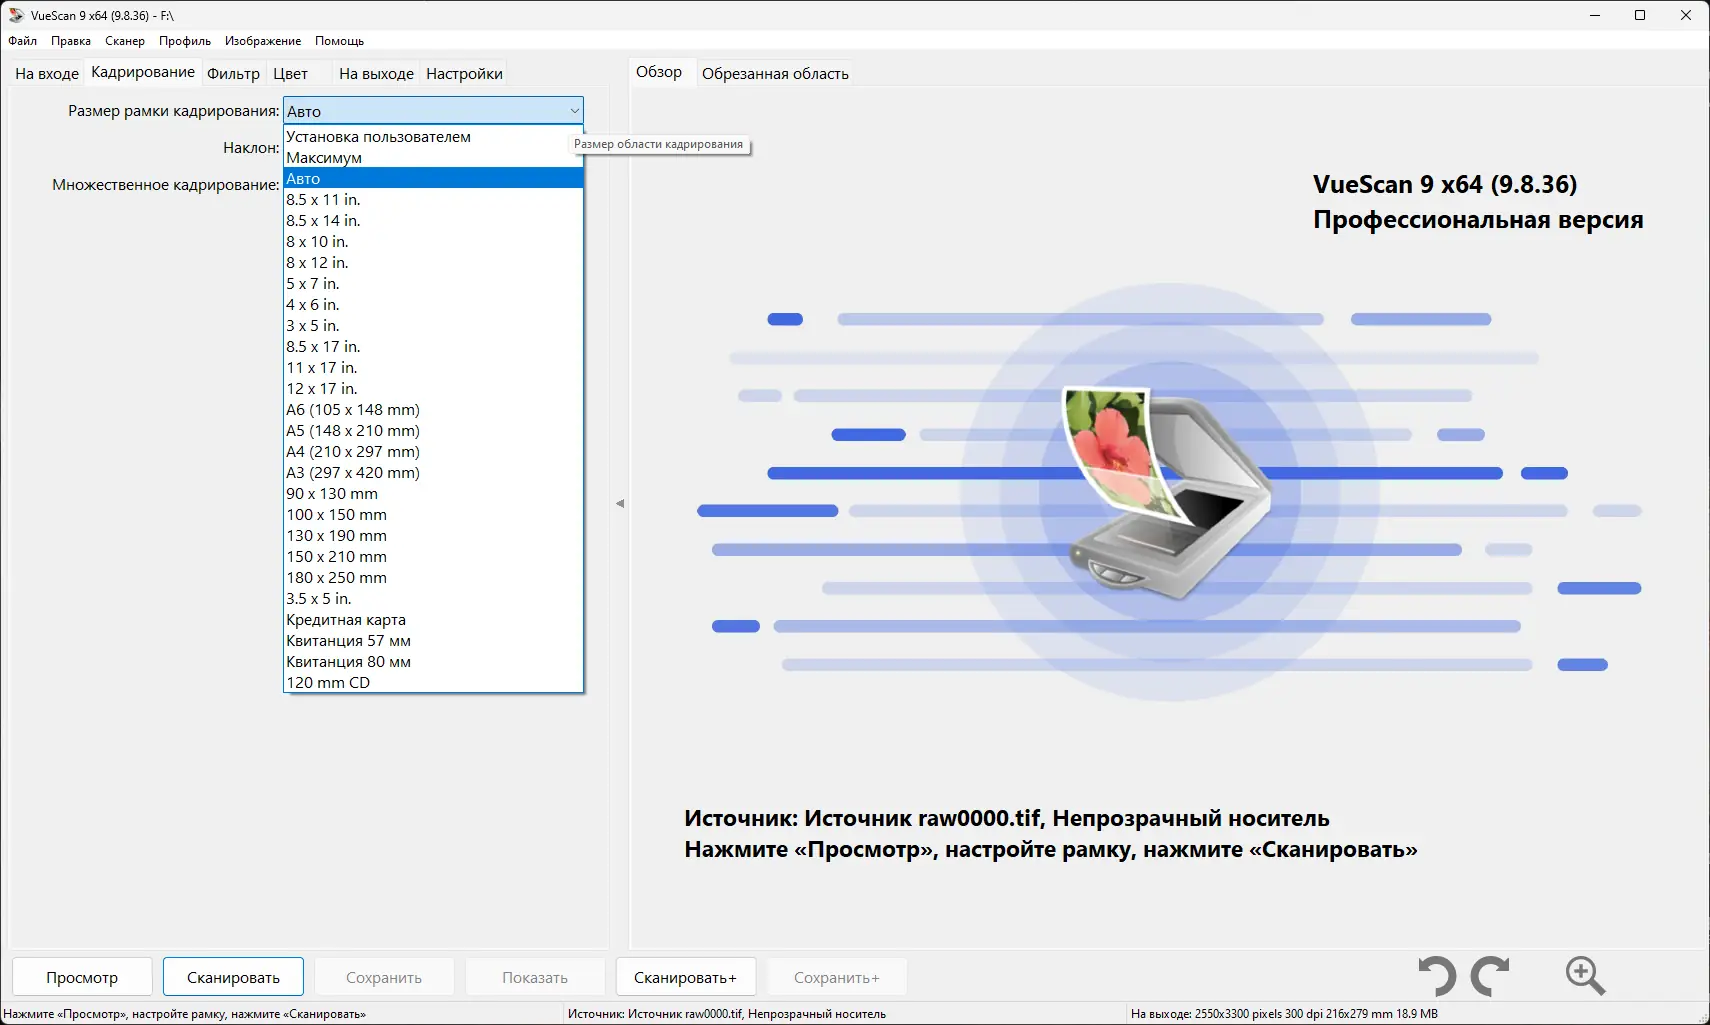Image resolution: width=1710 pixels, height=1025 pixels.
Task: Select highlighted 'Авто' list option
Action: (433, 179)
